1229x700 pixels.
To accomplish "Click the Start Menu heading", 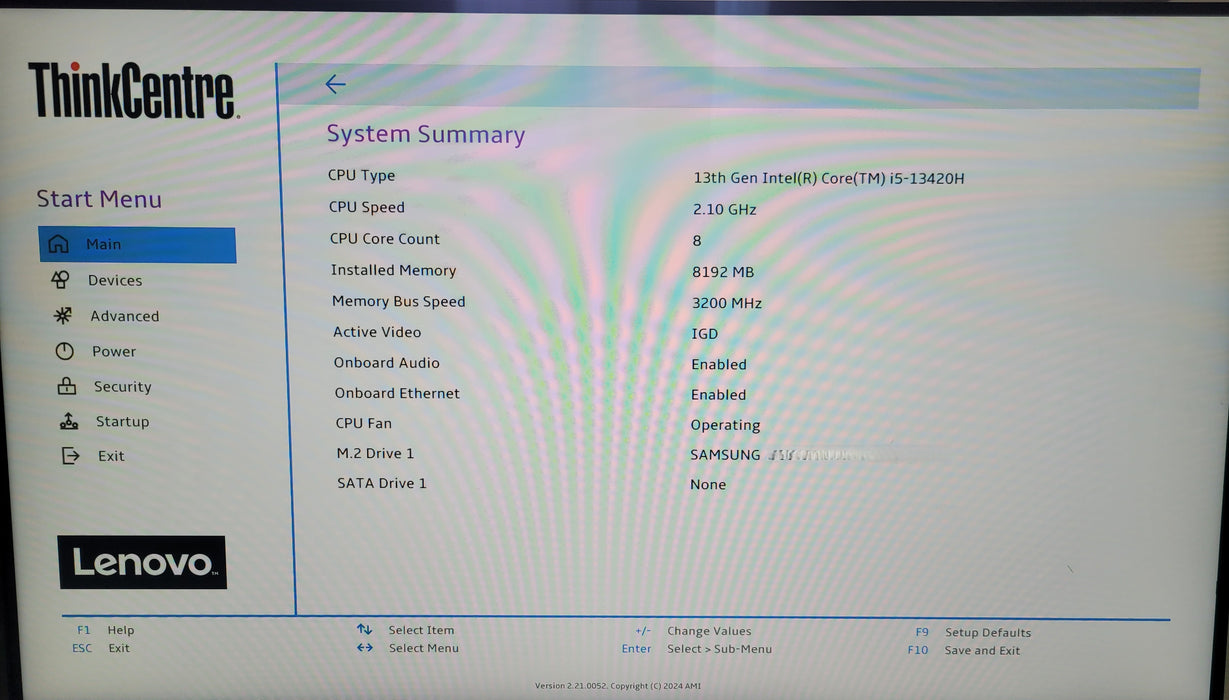I will pyautogui.click(x=99, y=199).
